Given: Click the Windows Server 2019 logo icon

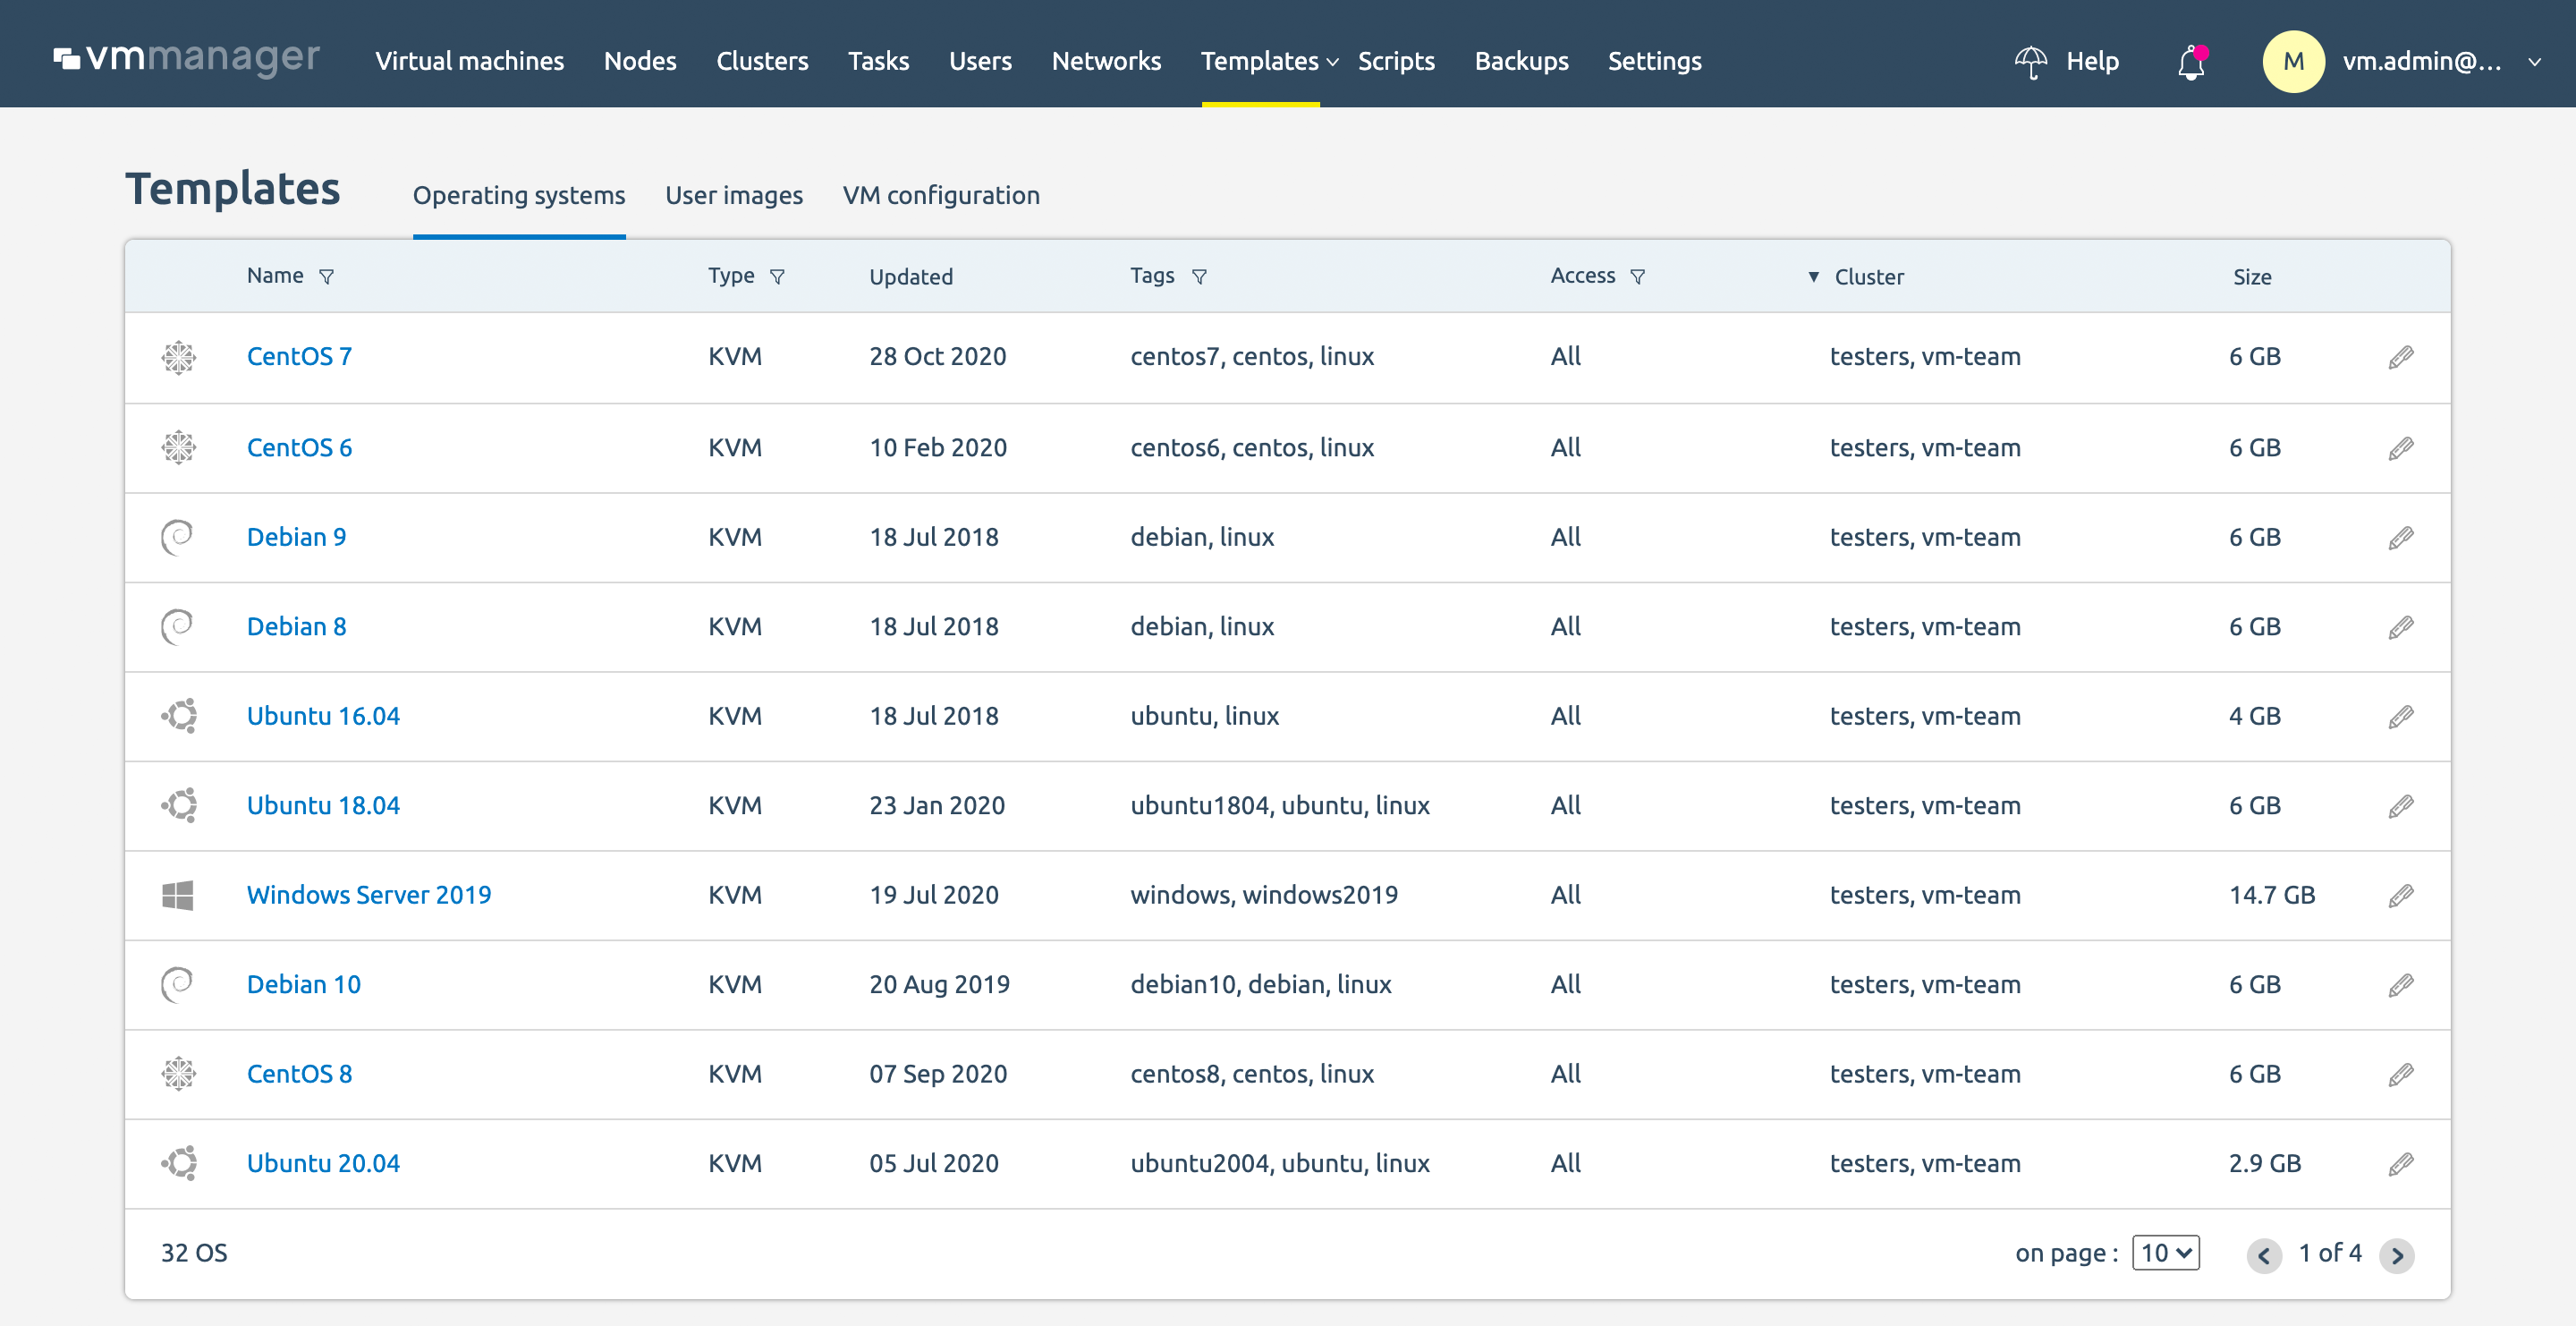Looking at the screenshot, I should [177, 895].
